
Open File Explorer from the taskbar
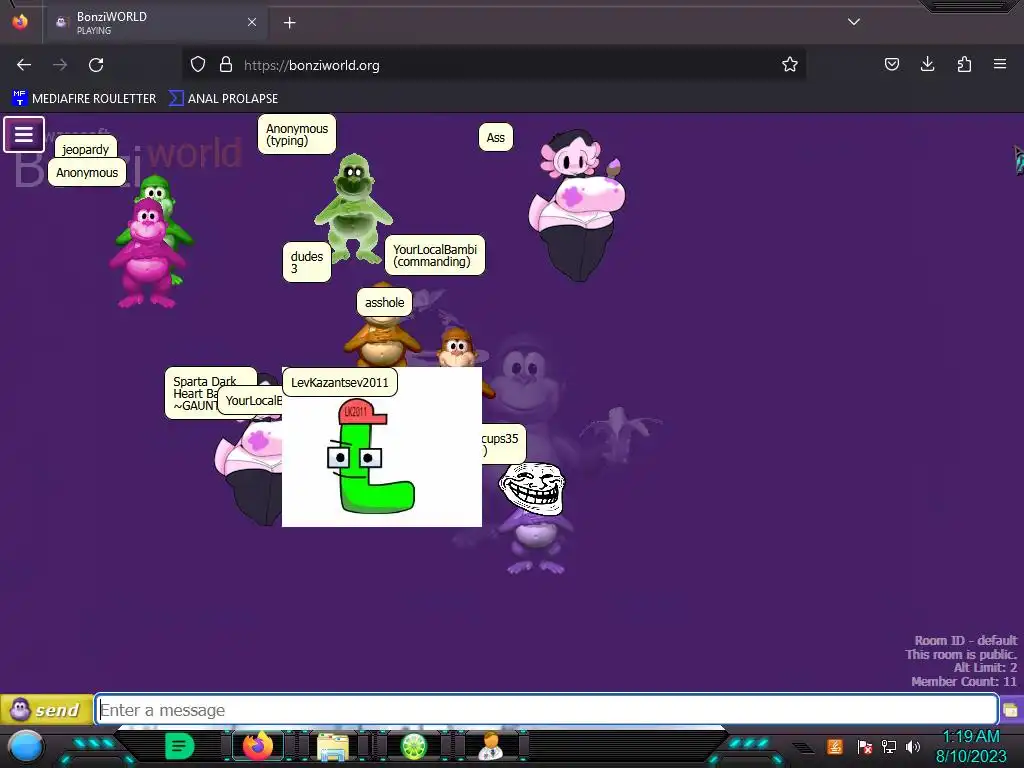[x=332, y=746]
